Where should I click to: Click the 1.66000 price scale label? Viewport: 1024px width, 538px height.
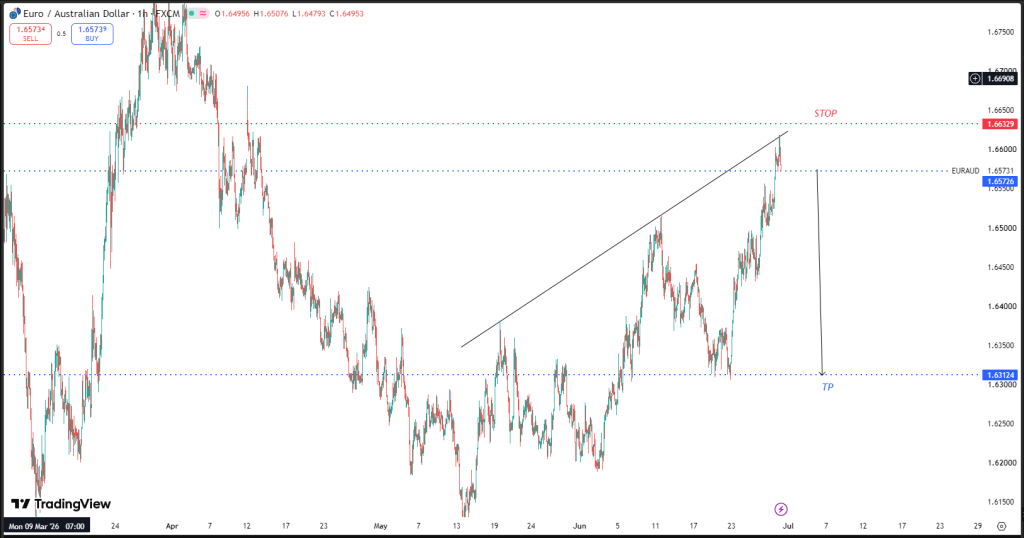pyautogui.click(x=1001, y=150)
